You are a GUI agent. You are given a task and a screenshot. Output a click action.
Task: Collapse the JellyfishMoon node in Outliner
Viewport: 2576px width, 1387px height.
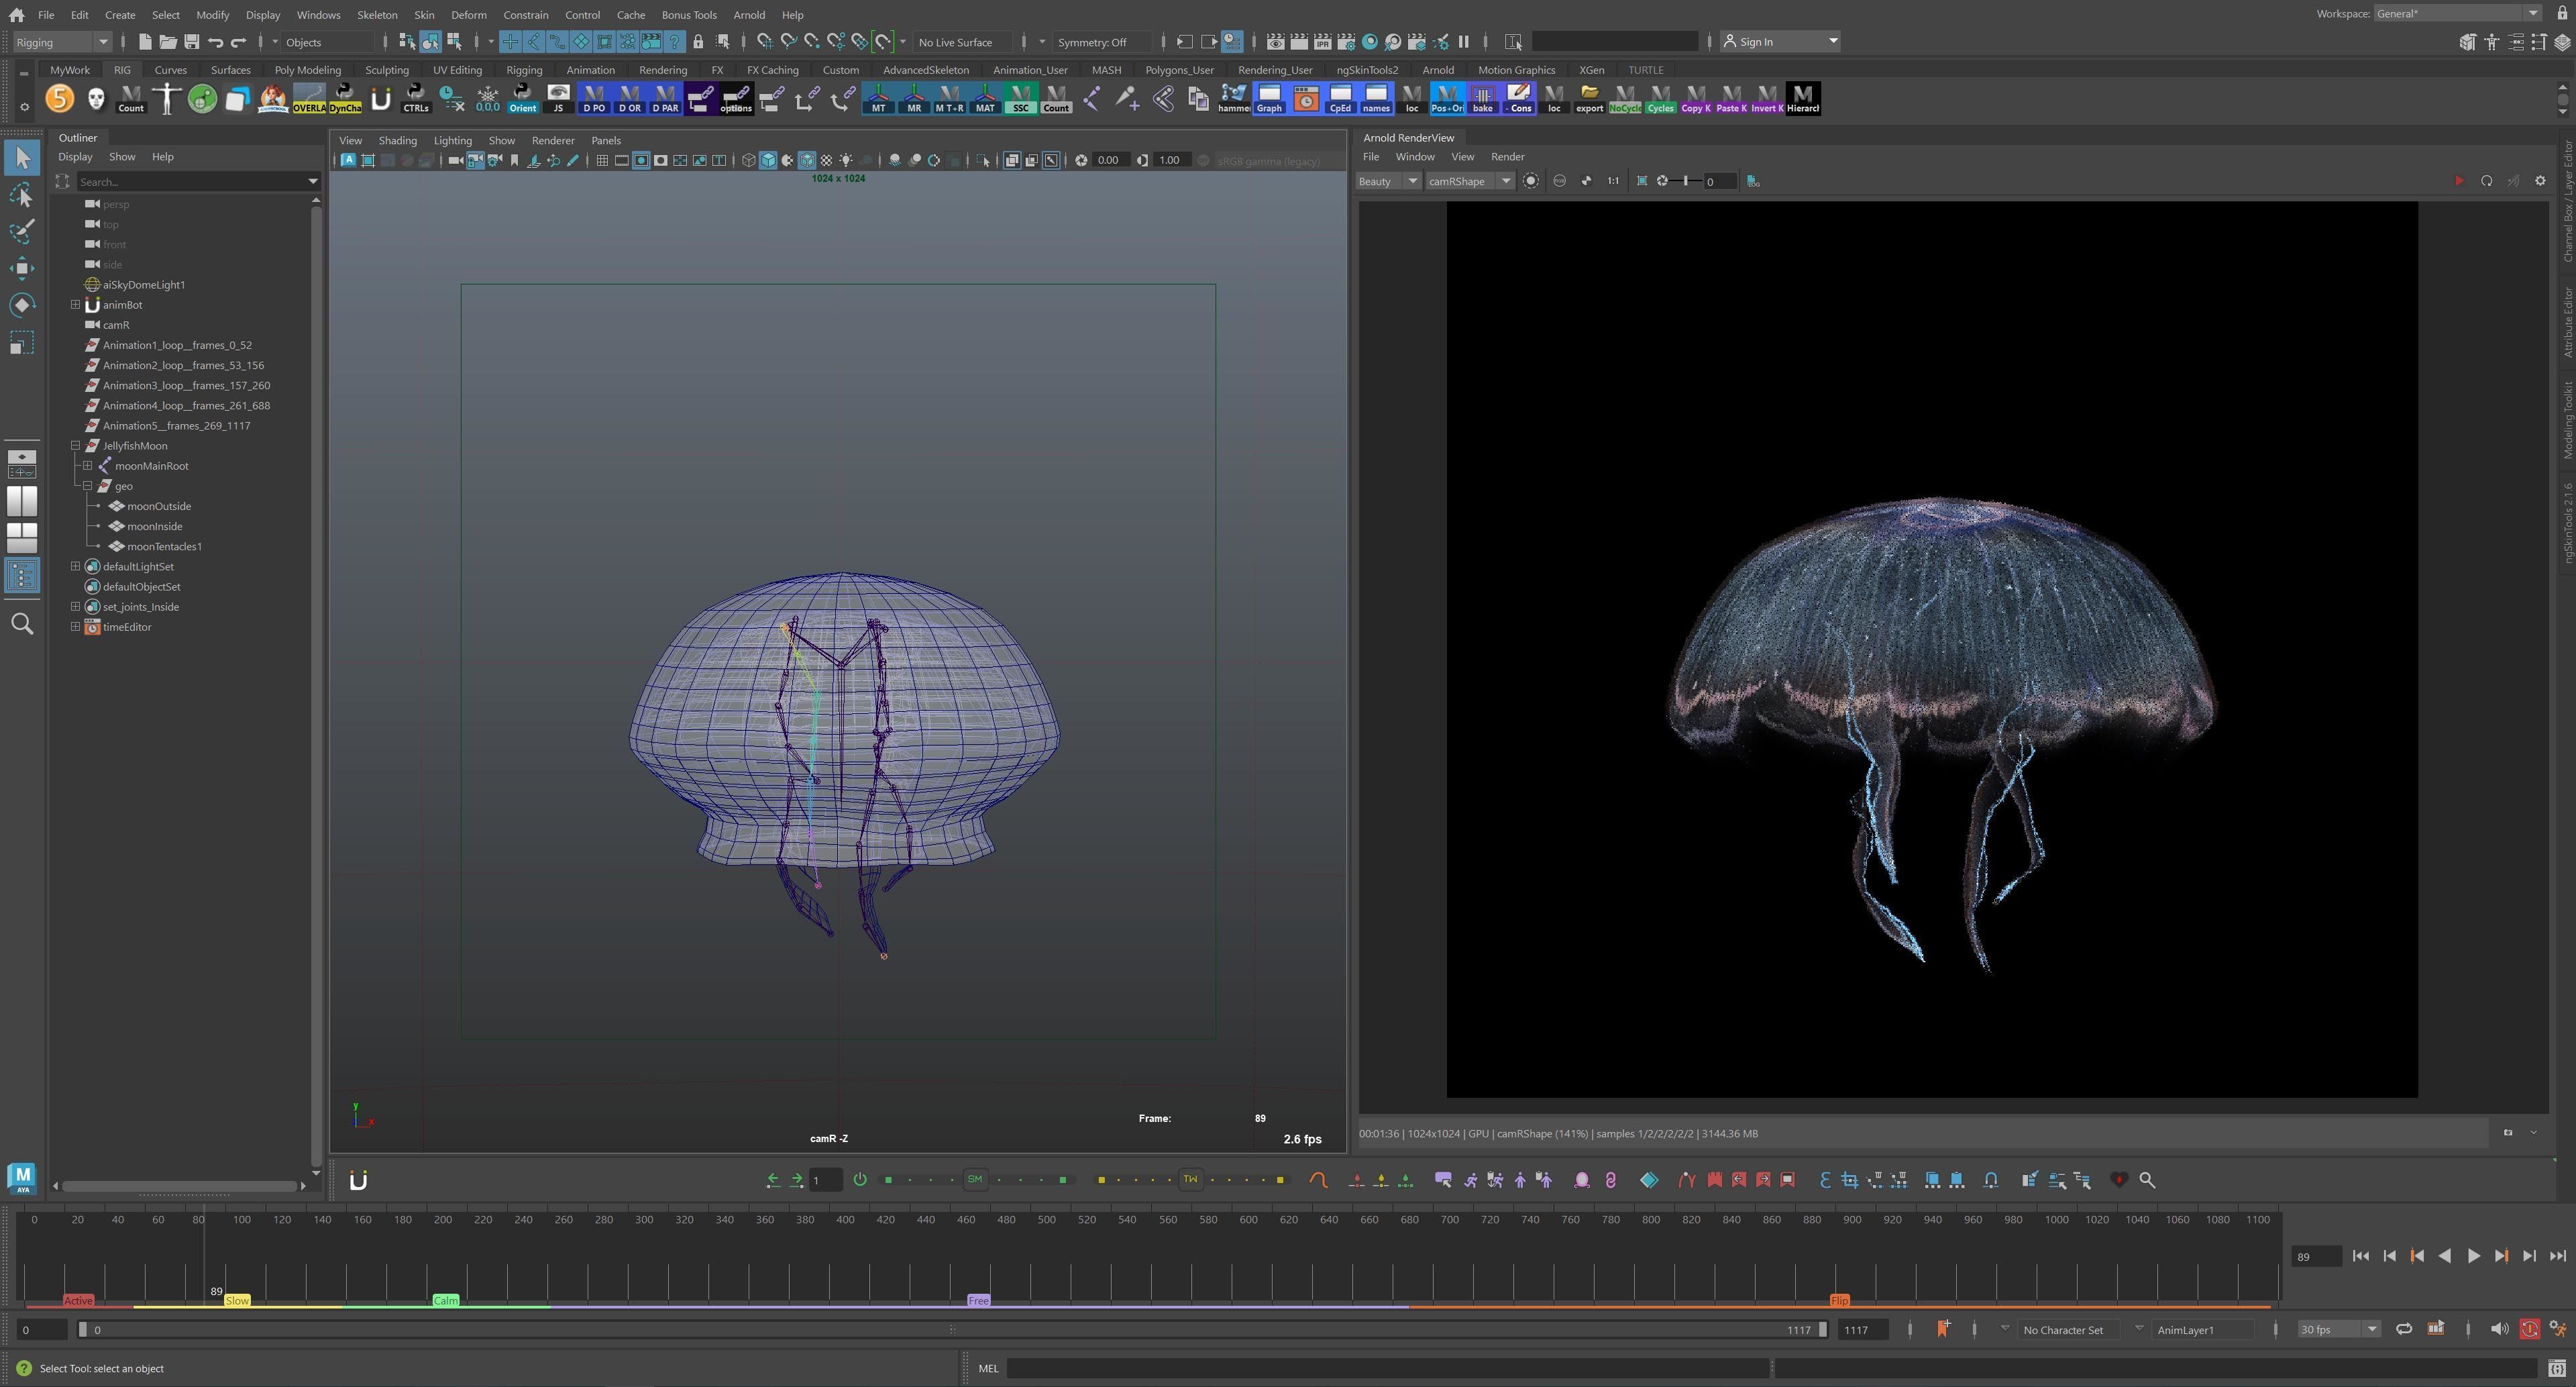click(x=75, y=446)
